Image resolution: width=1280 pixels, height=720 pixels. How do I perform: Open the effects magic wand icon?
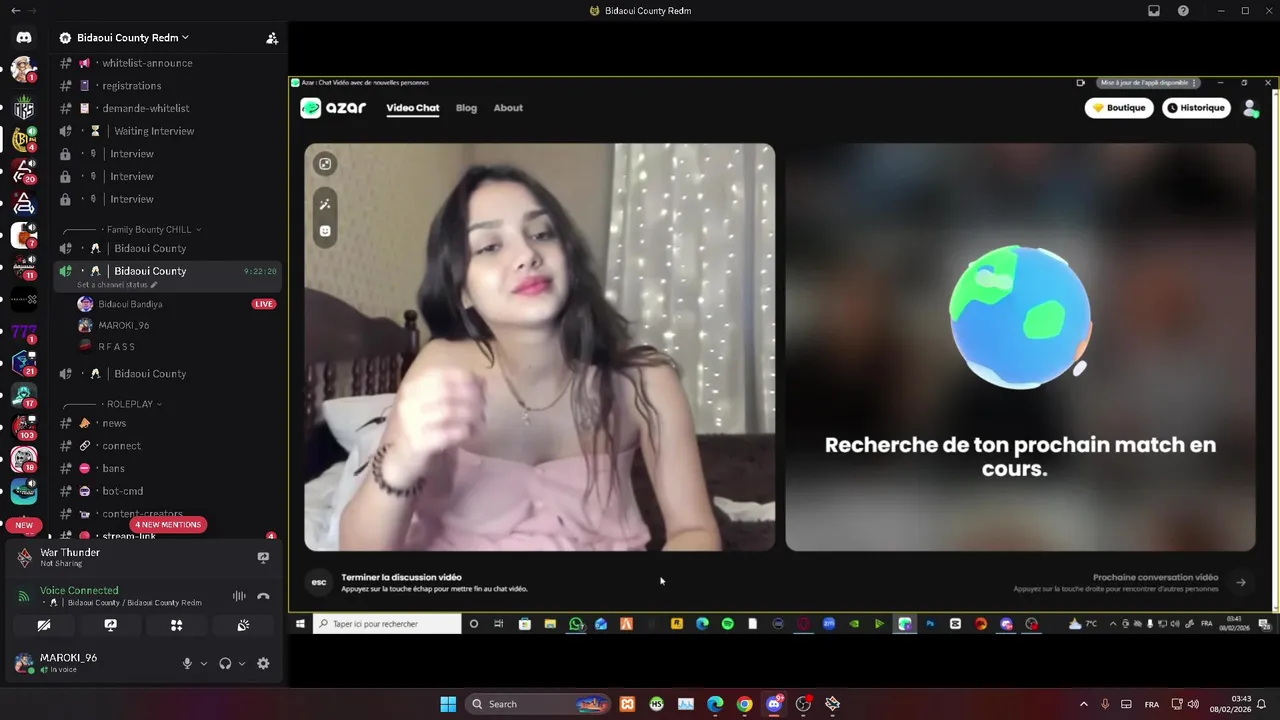325,204
